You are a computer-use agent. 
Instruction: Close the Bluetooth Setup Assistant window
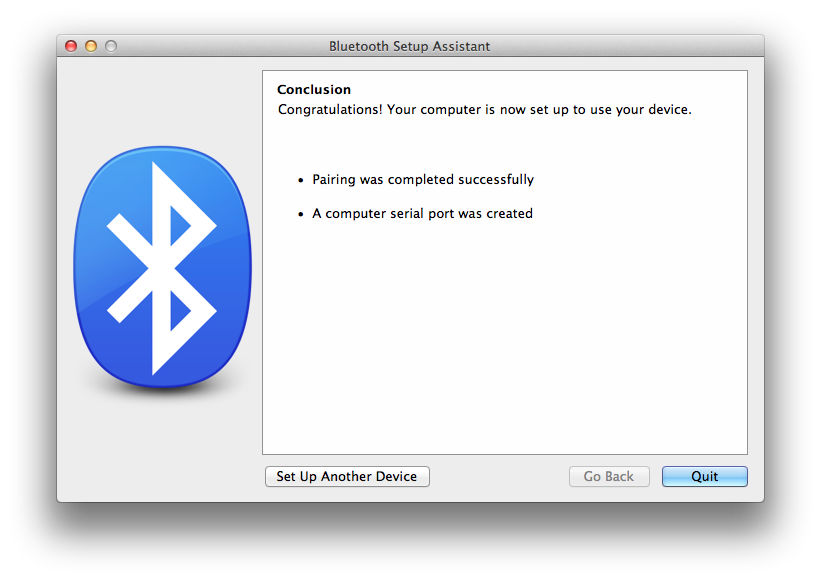click(x=71, y=46)
